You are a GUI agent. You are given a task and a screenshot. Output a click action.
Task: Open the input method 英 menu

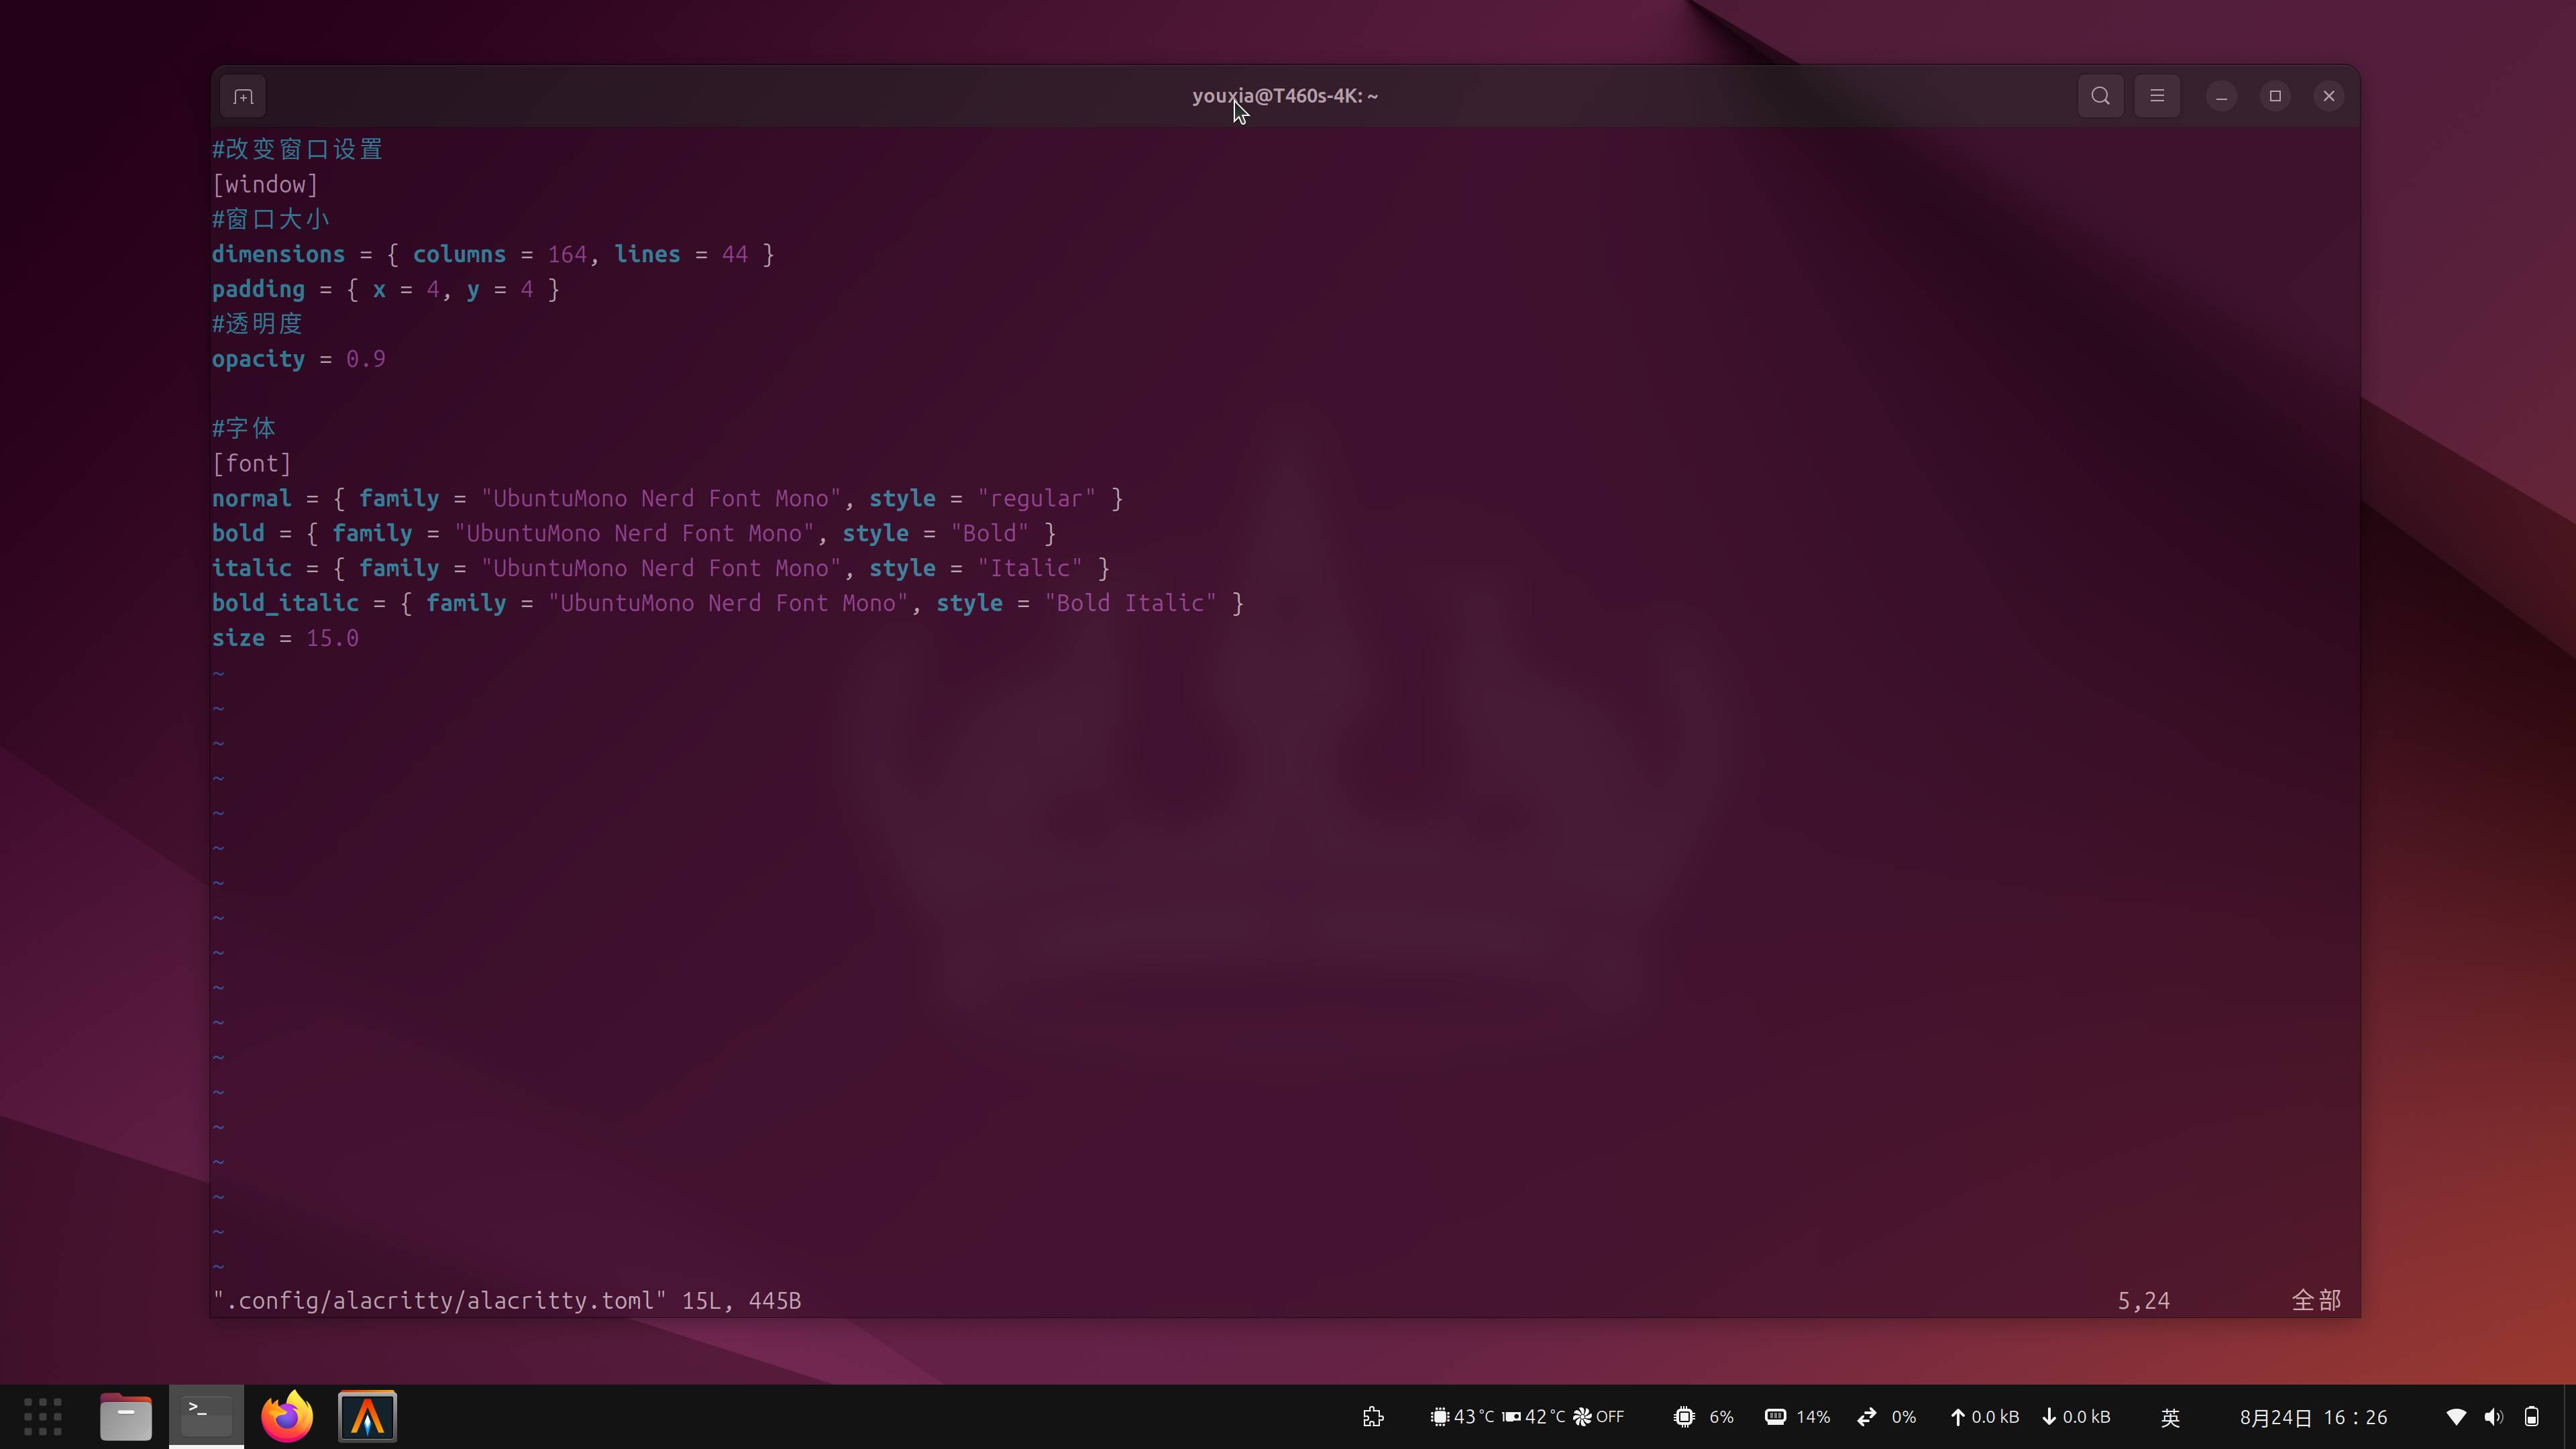point(2170,1417)
